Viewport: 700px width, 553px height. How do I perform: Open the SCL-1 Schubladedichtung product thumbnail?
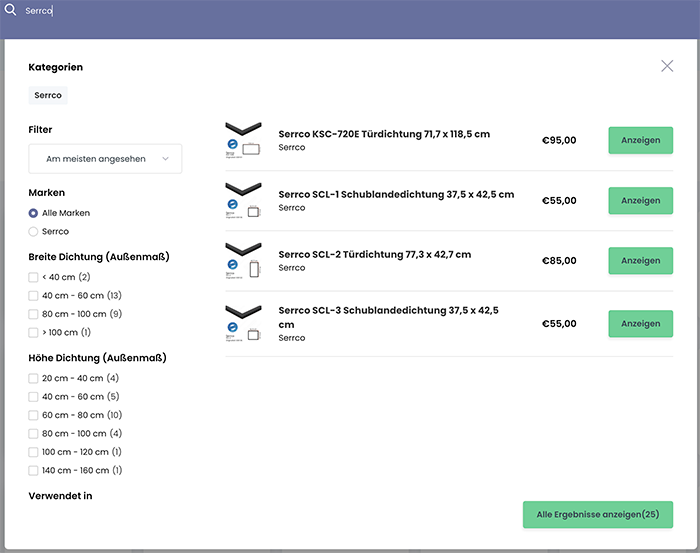tap(243, 200)
